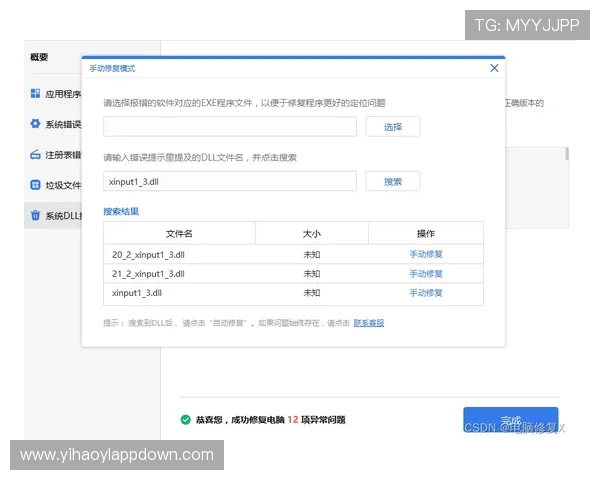Click 未知 size in 20_2_xinput1_3.dll row

pyautogui.click(x=311, y=255)
